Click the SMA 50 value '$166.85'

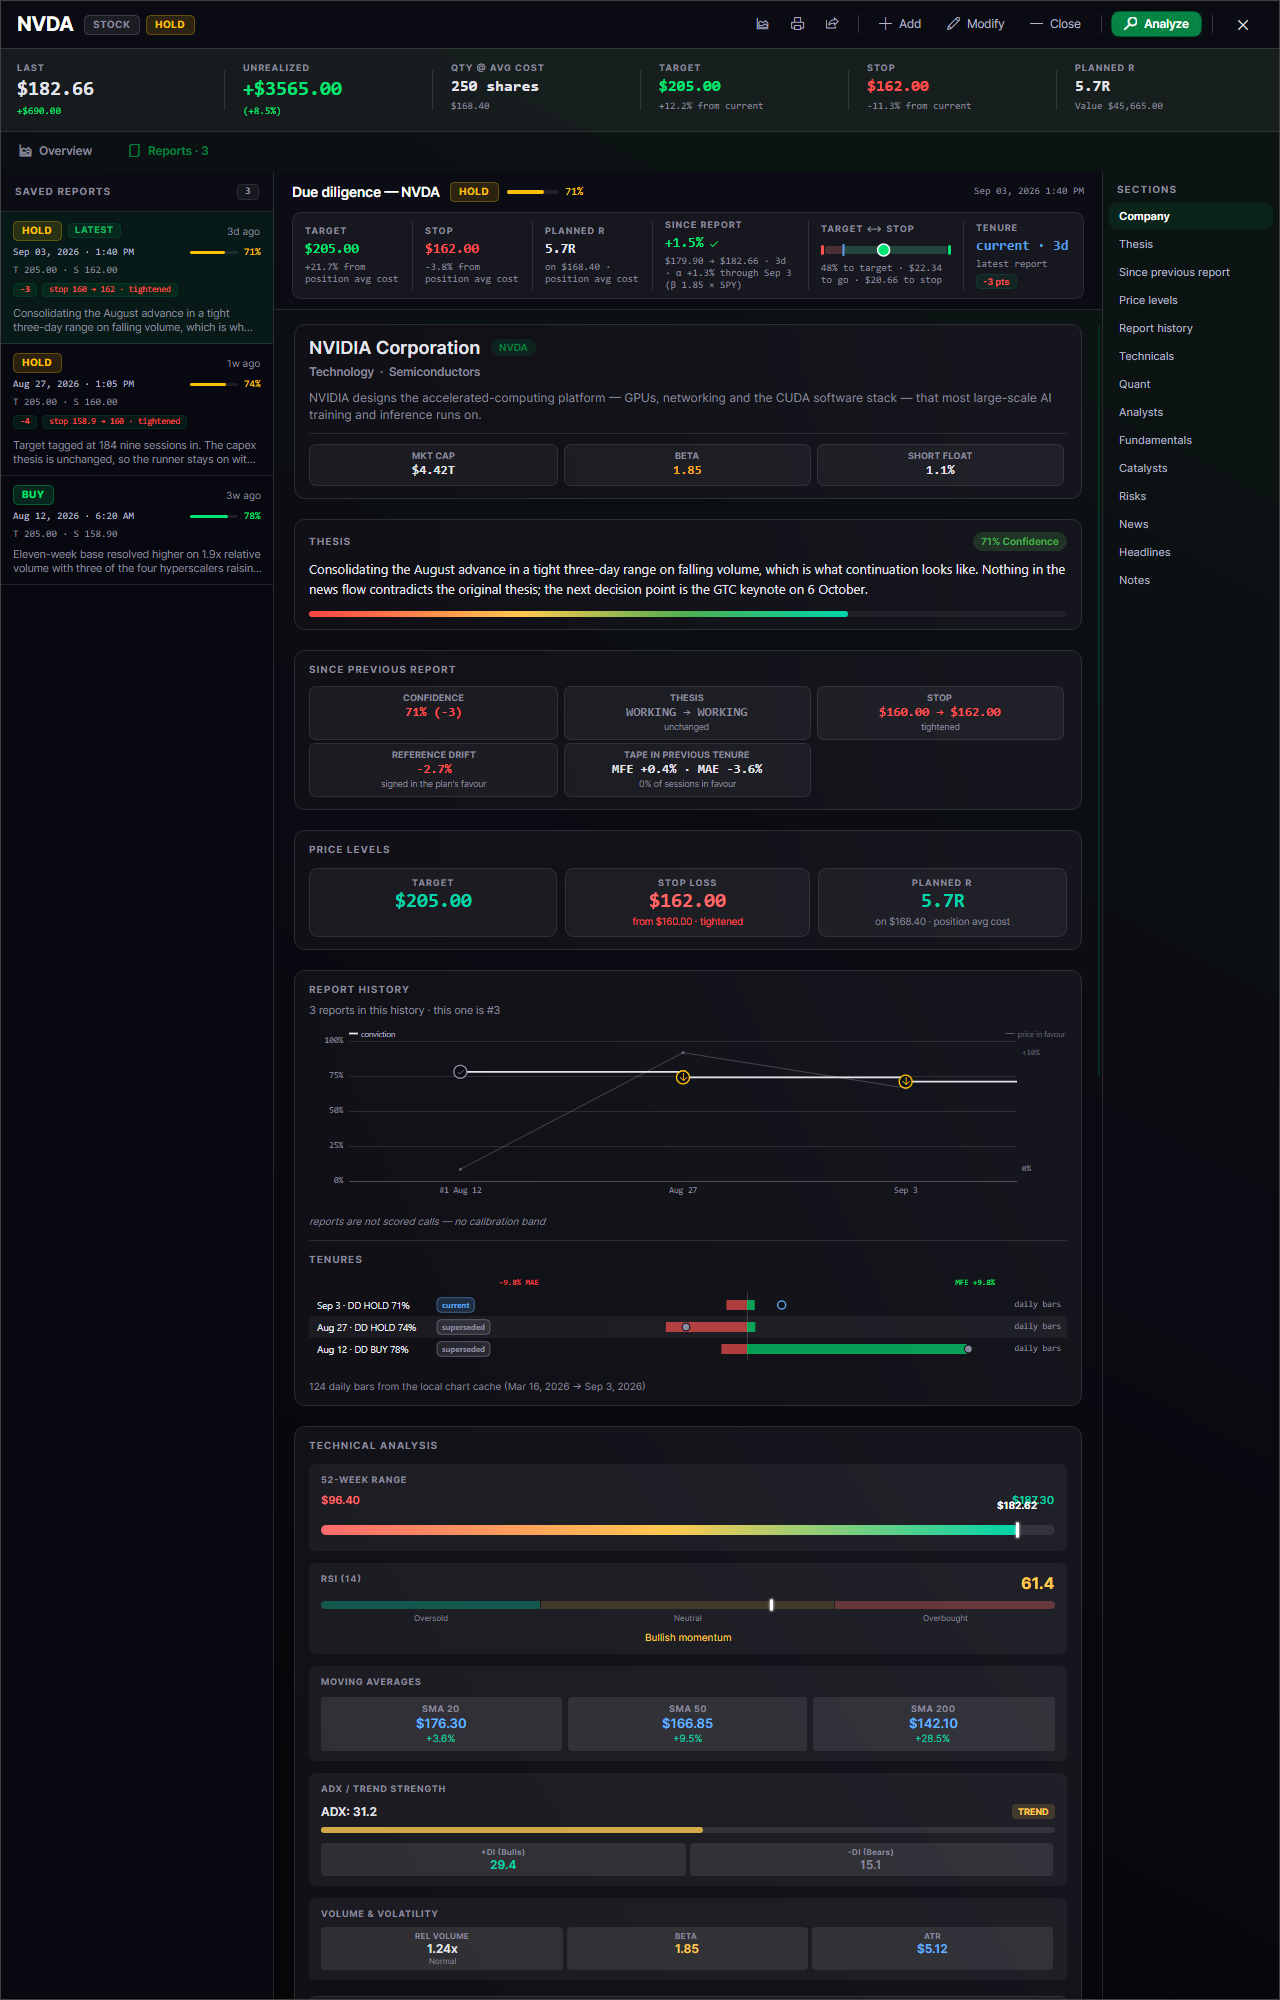pyautogui.click(x=688, y=1723)
